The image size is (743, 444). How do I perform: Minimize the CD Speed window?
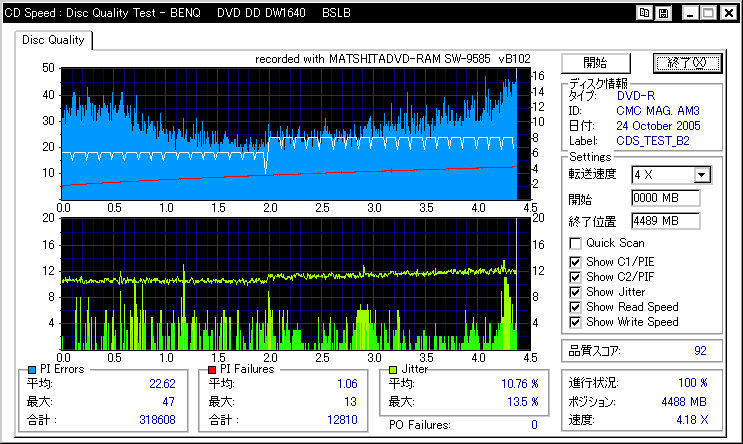point(690,13)
